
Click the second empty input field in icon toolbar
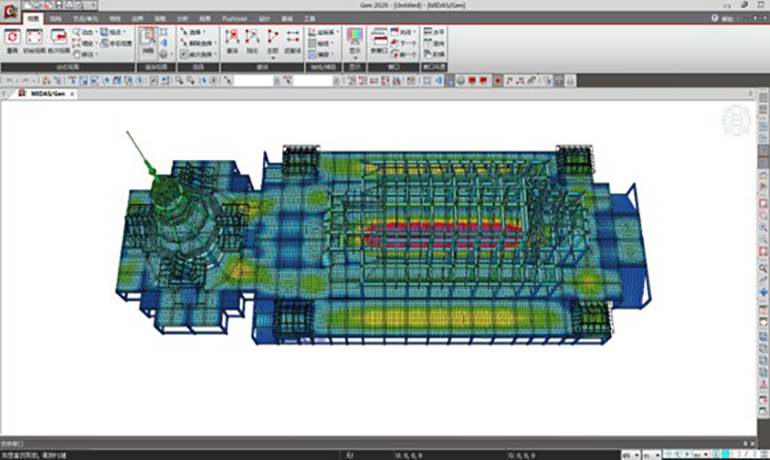[x=312, y=81]
